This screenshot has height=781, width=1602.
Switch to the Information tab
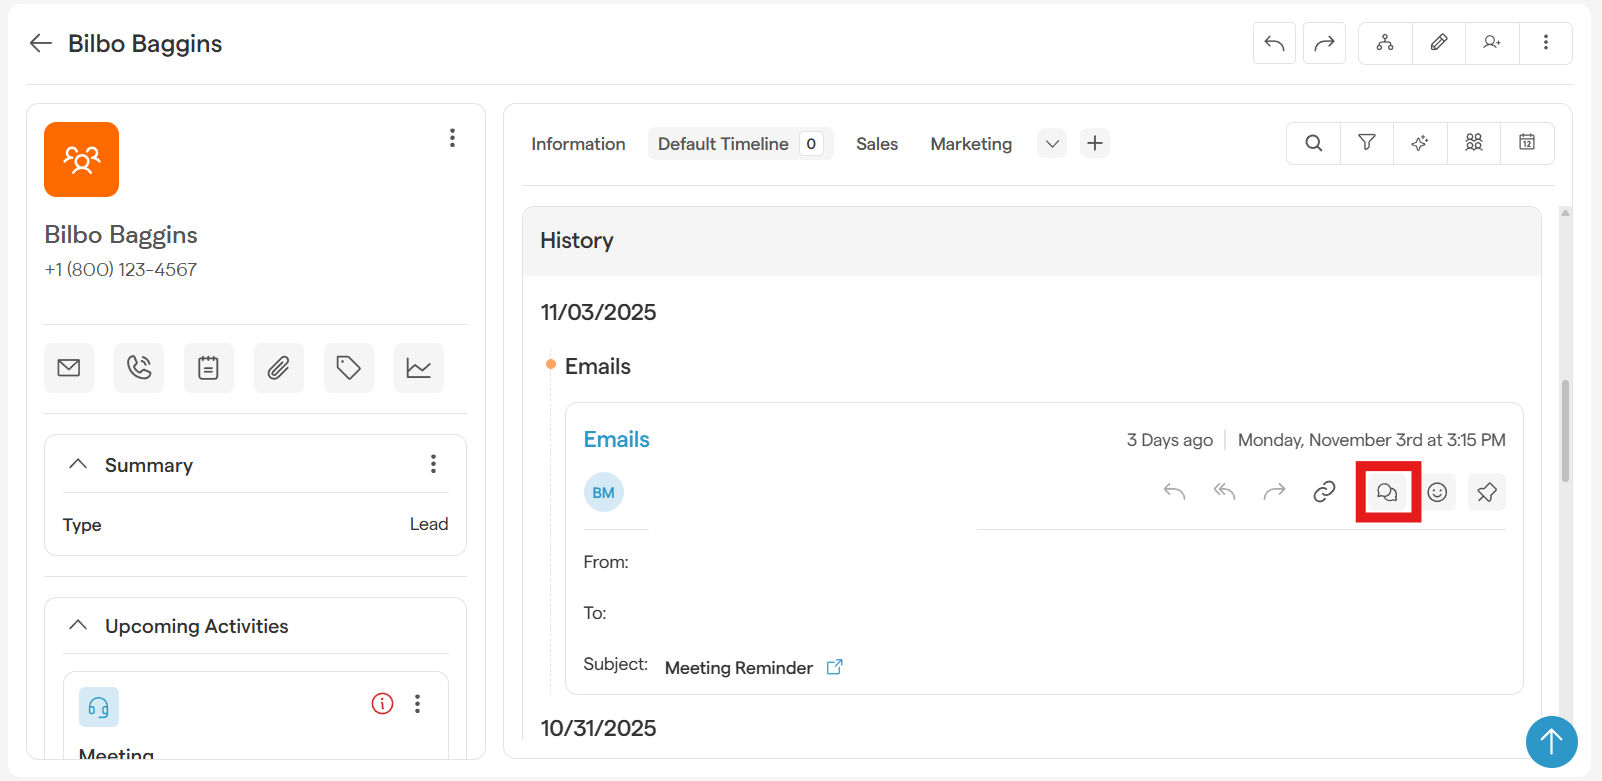(x=578, y=144)
